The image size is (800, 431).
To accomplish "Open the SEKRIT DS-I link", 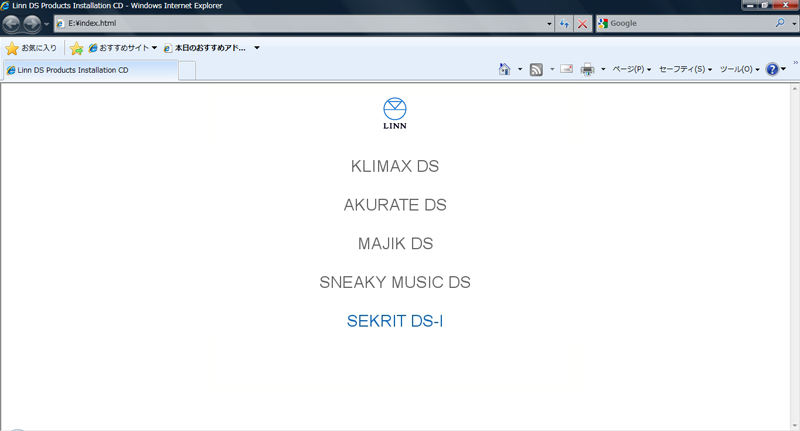I will click(395, 321).
